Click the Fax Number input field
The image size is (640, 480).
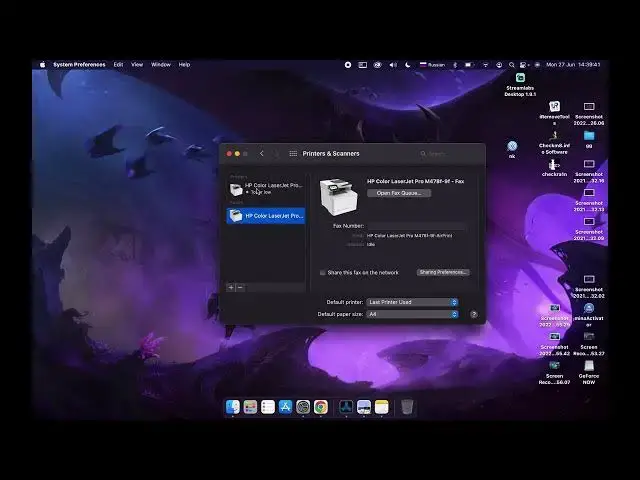pos(416,226)
